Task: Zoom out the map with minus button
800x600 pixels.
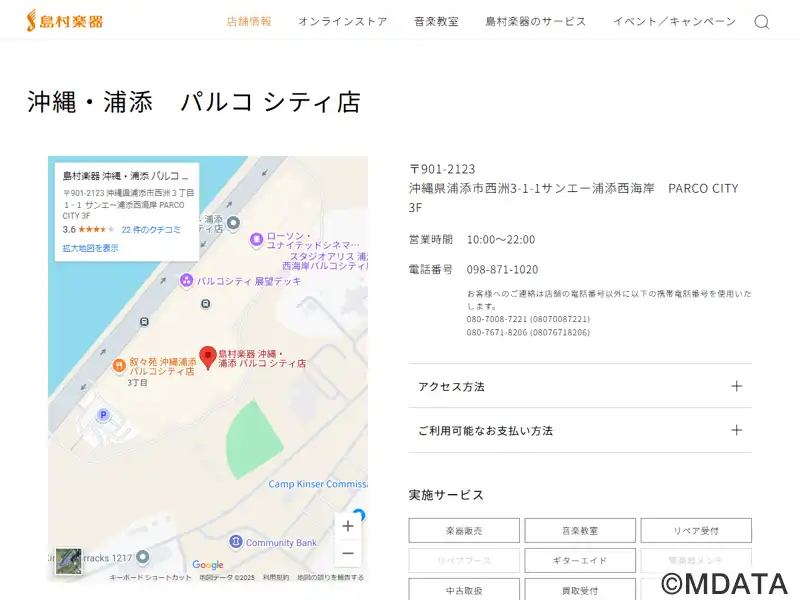Action: pos(348,553)
